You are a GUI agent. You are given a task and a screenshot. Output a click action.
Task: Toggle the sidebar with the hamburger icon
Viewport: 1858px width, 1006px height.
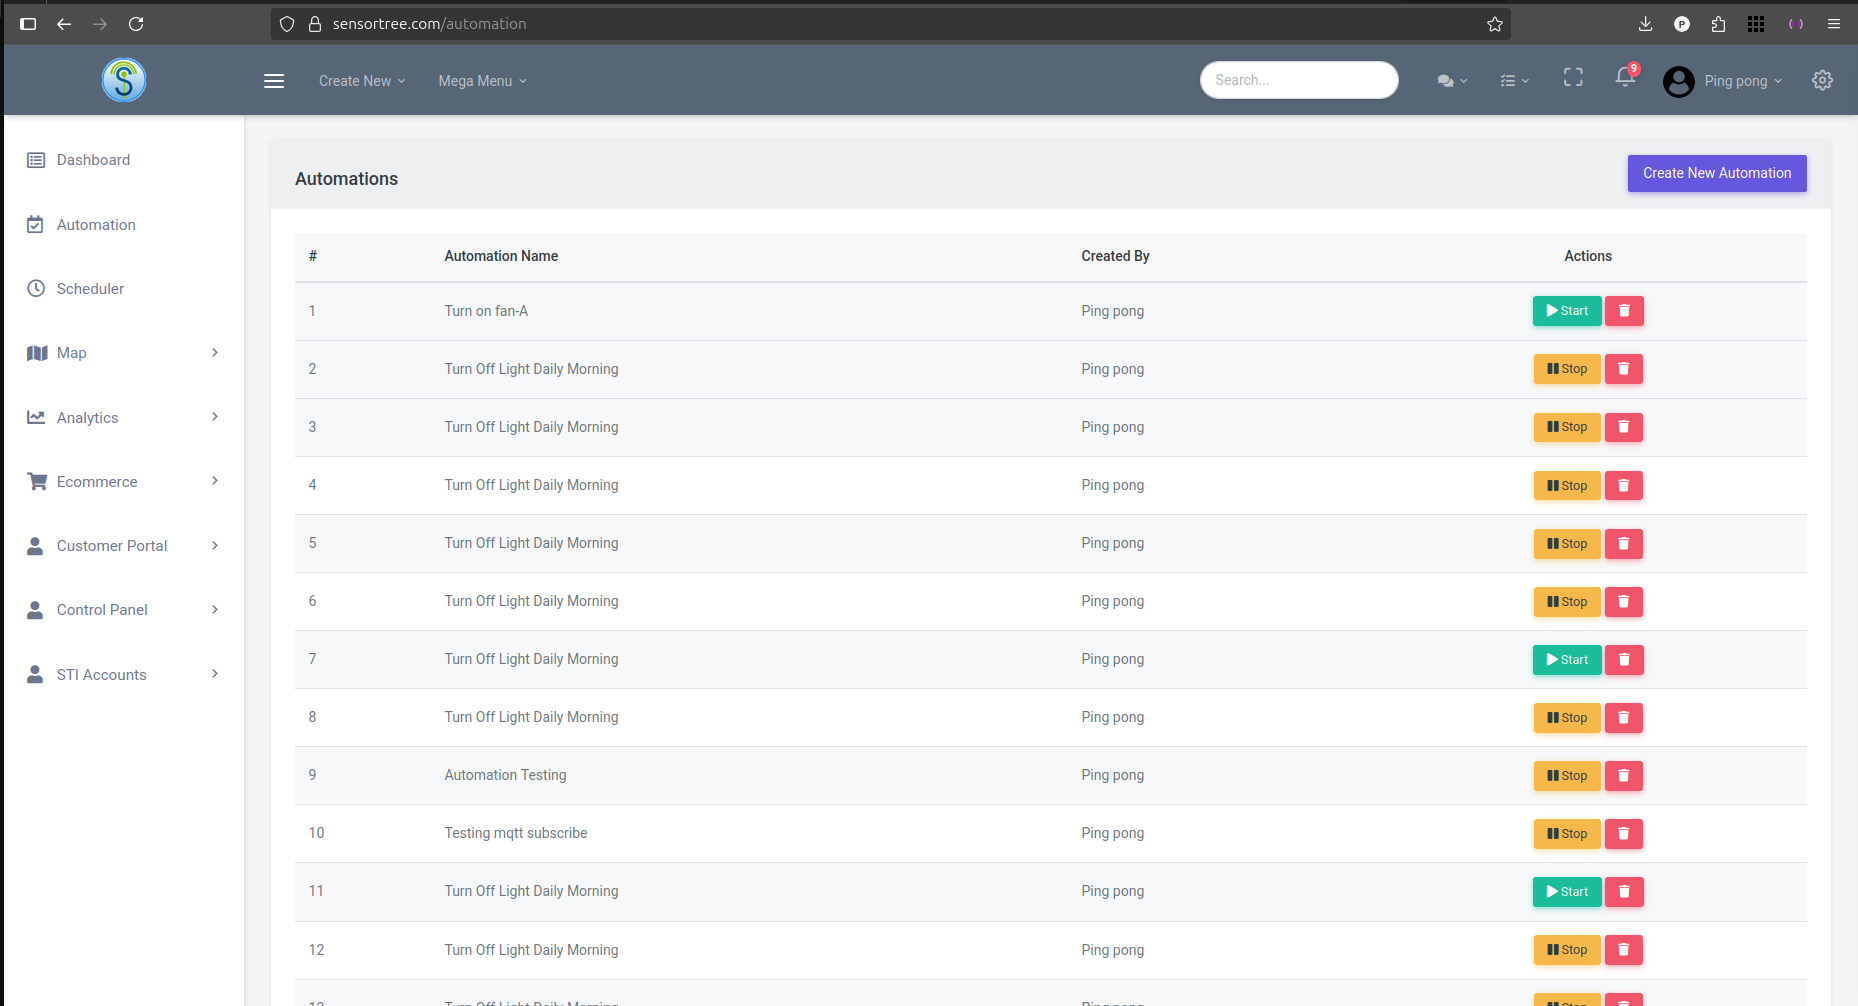tap(274, 81)
